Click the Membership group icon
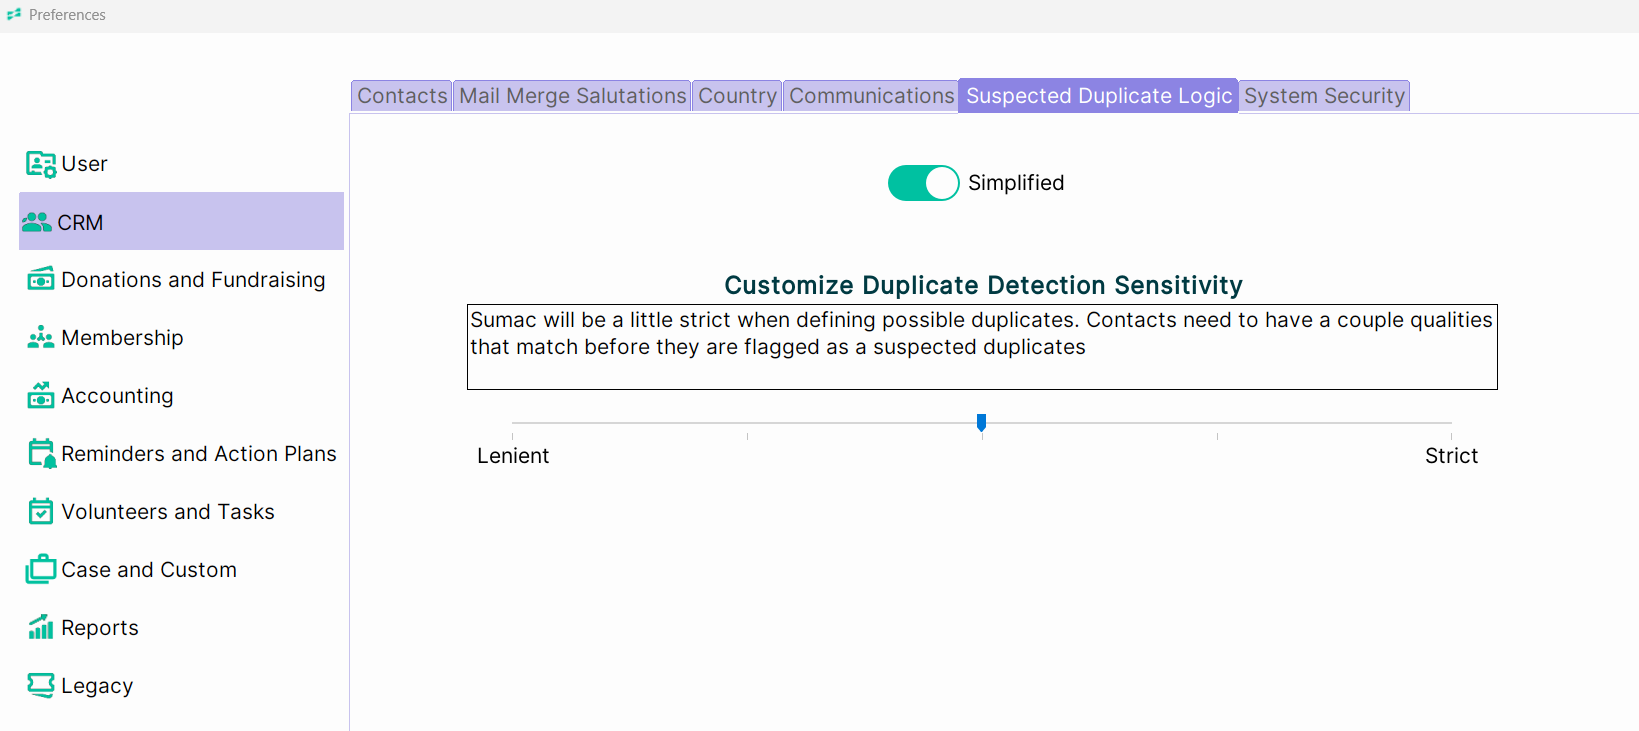This screenshot has height=731, width=1639. [x=41, y=338]
